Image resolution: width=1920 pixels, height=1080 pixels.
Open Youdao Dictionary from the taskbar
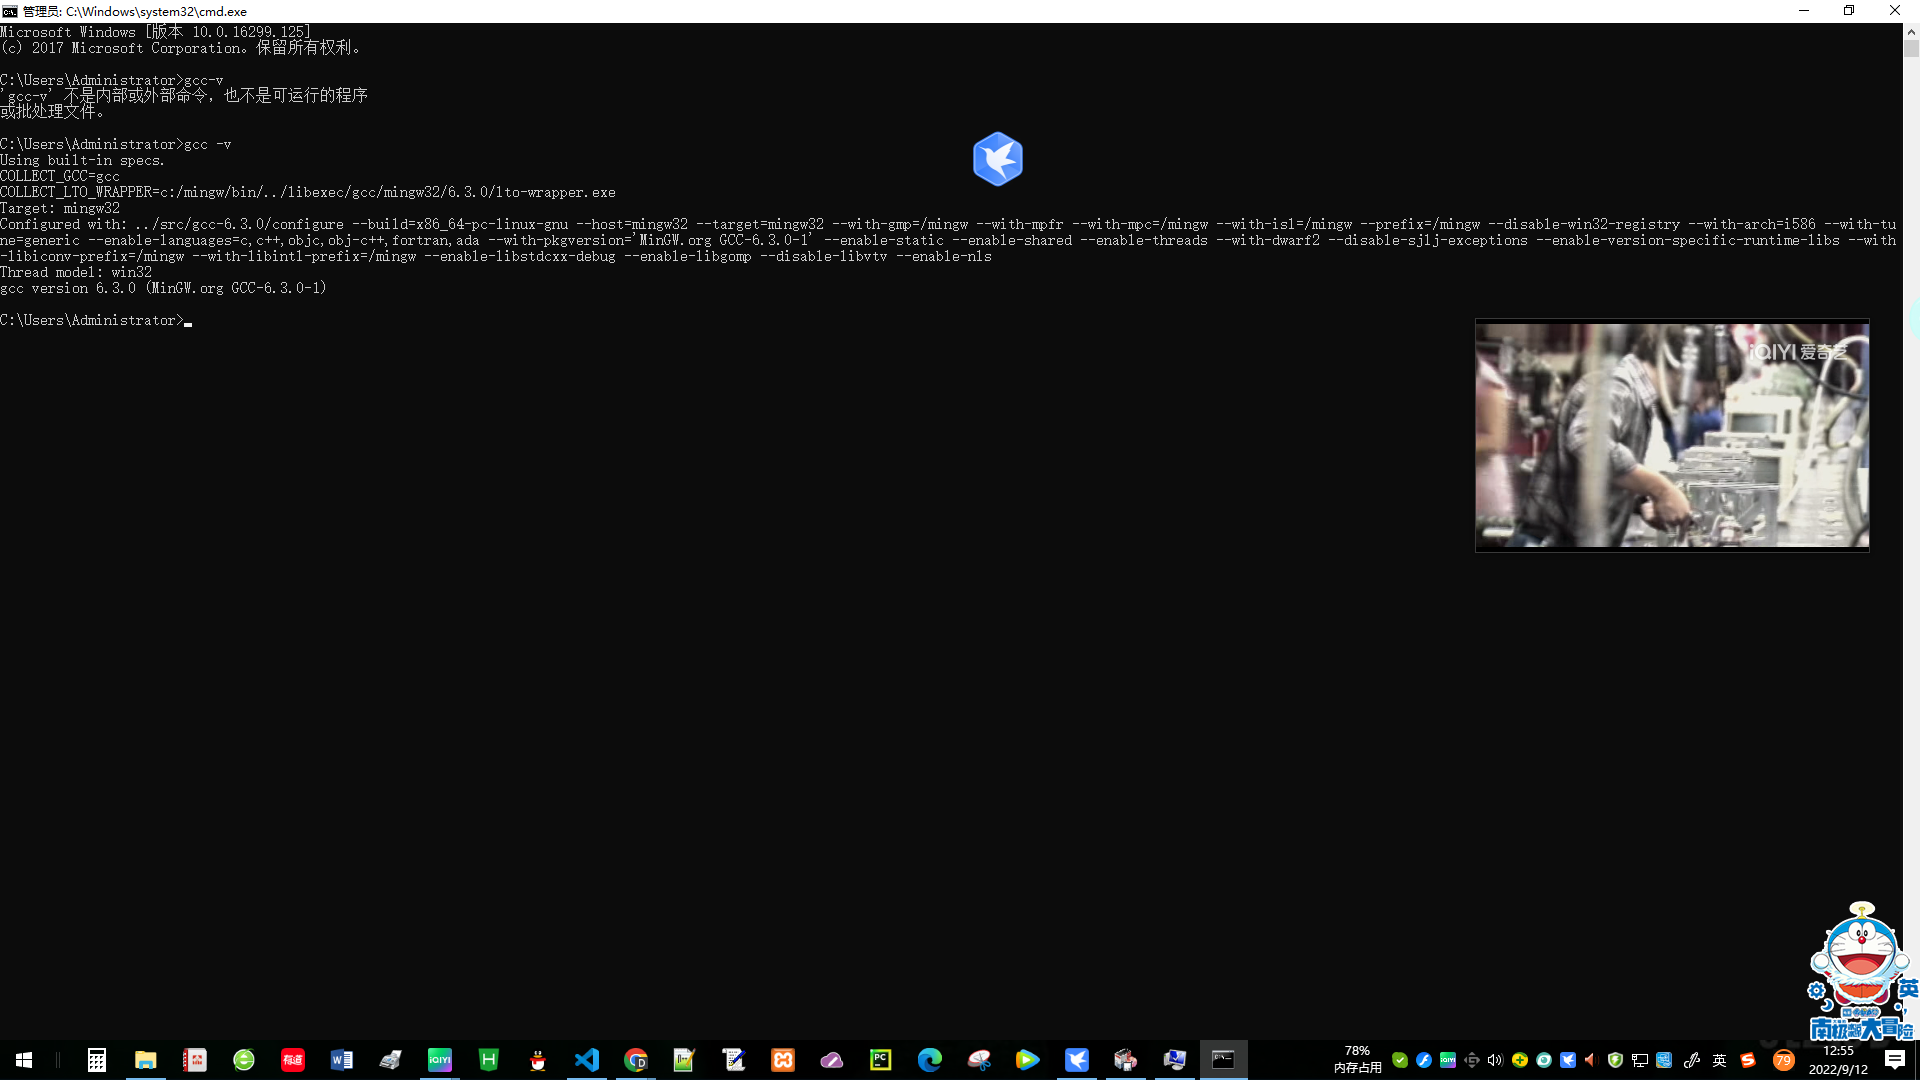292,1059
